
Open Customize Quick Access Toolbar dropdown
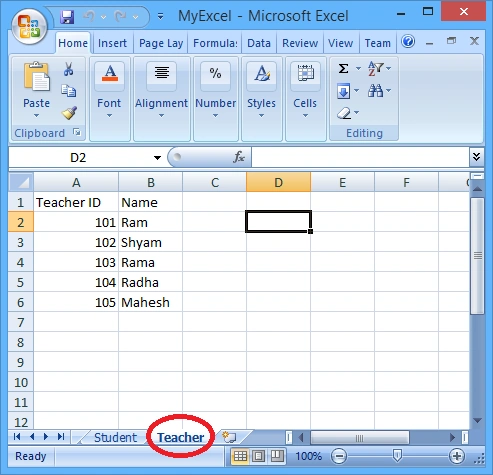pyautogui.click(x=160, y=16)
